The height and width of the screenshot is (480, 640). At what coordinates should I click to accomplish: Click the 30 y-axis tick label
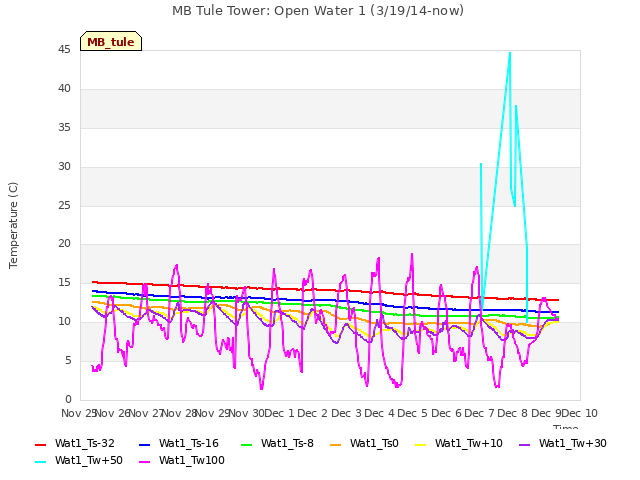pyautogui.click(x=64, y=167)
